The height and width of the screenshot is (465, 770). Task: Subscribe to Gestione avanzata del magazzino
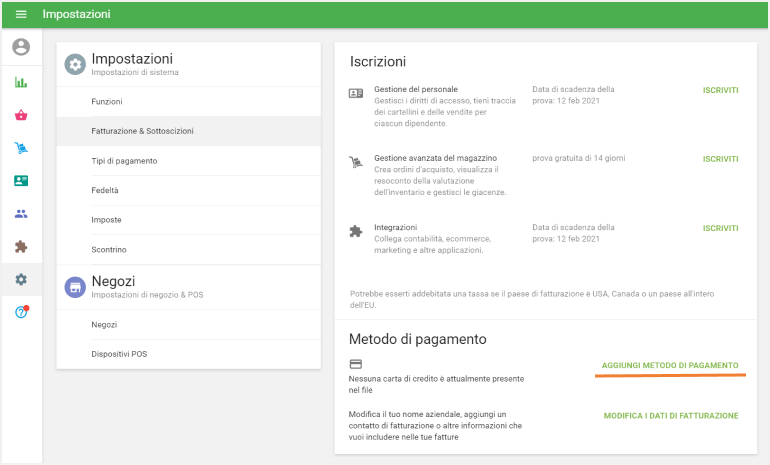pyautogui.click(x=720, y=159)
